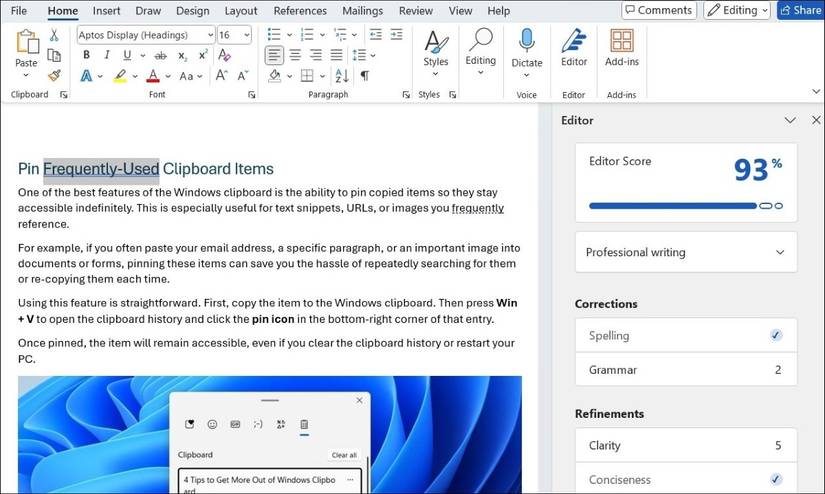Click the Editor Score progress bar

[x=686, y=206]
